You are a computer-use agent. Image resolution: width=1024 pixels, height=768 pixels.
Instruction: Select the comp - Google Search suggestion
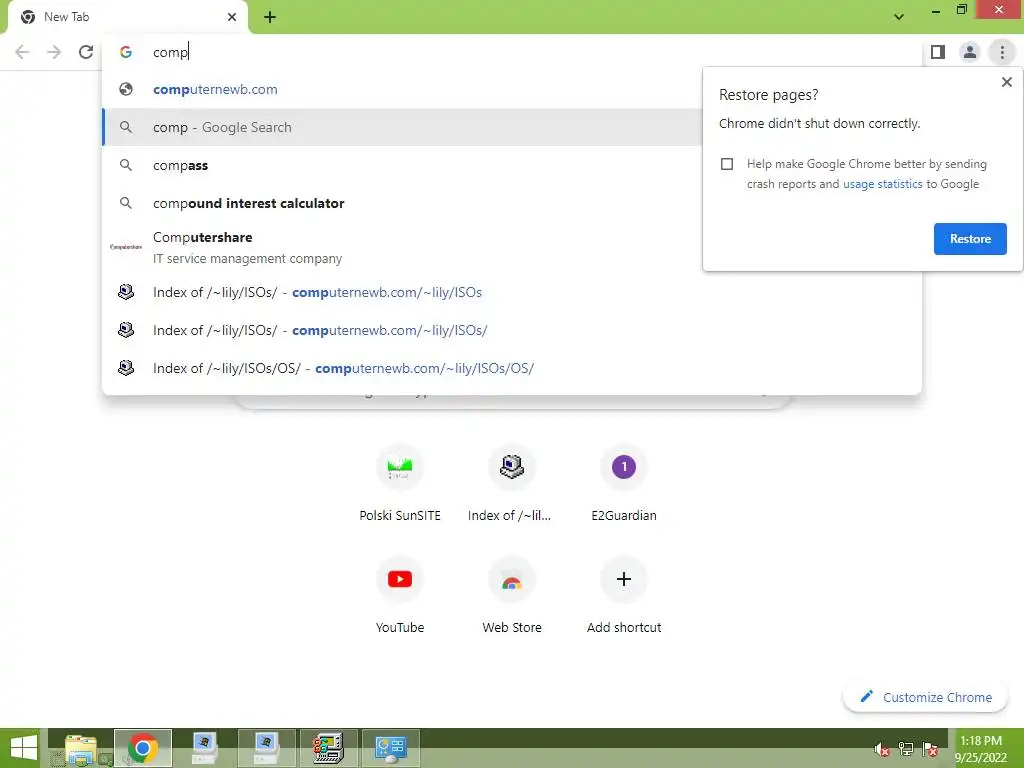point(402,127)
